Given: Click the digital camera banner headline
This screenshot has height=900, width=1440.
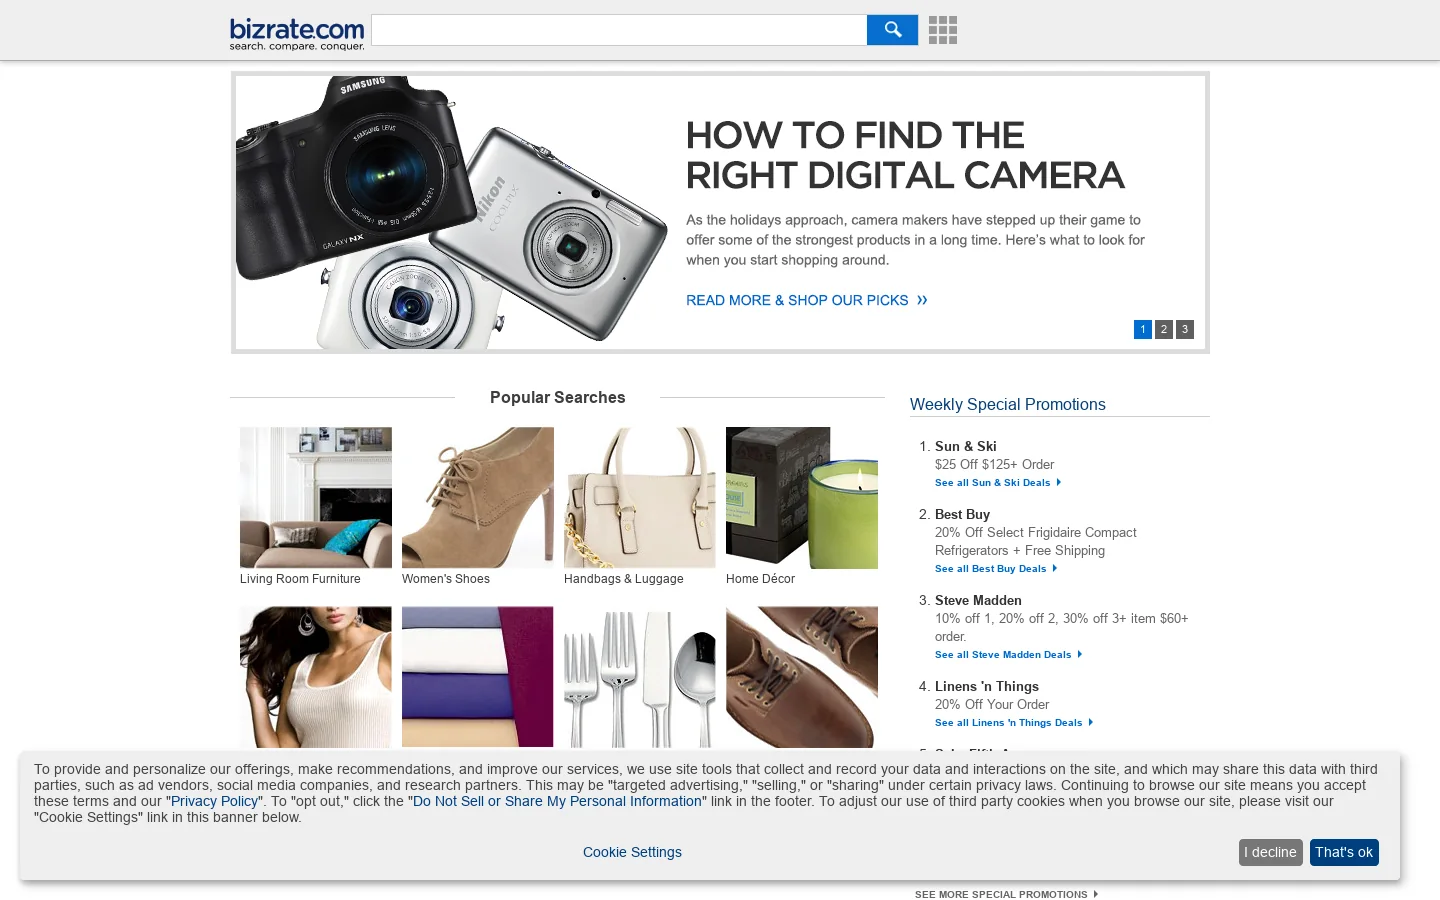Looking at the screenshot, I should [905, 155].
